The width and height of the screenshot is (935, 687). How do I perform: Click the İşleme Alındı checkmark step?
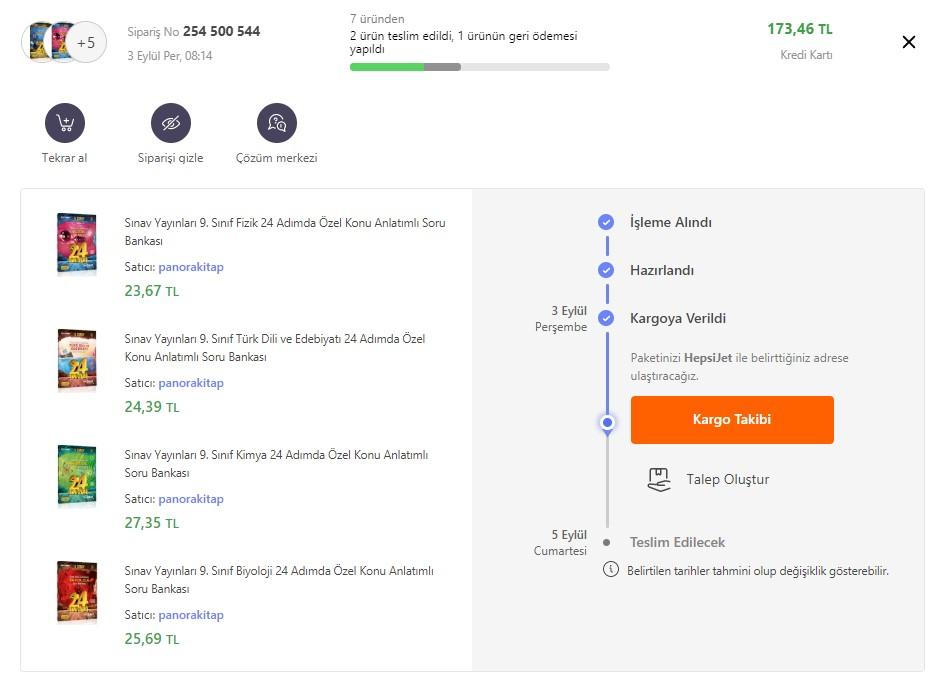click(x=606, y=222)
